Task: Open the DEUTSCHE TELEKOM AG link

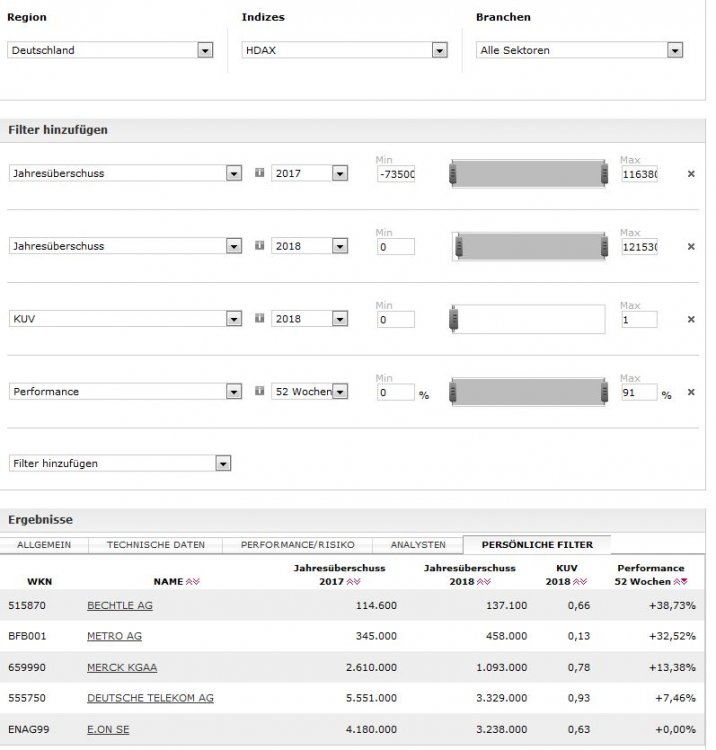Action: [150, 698]
